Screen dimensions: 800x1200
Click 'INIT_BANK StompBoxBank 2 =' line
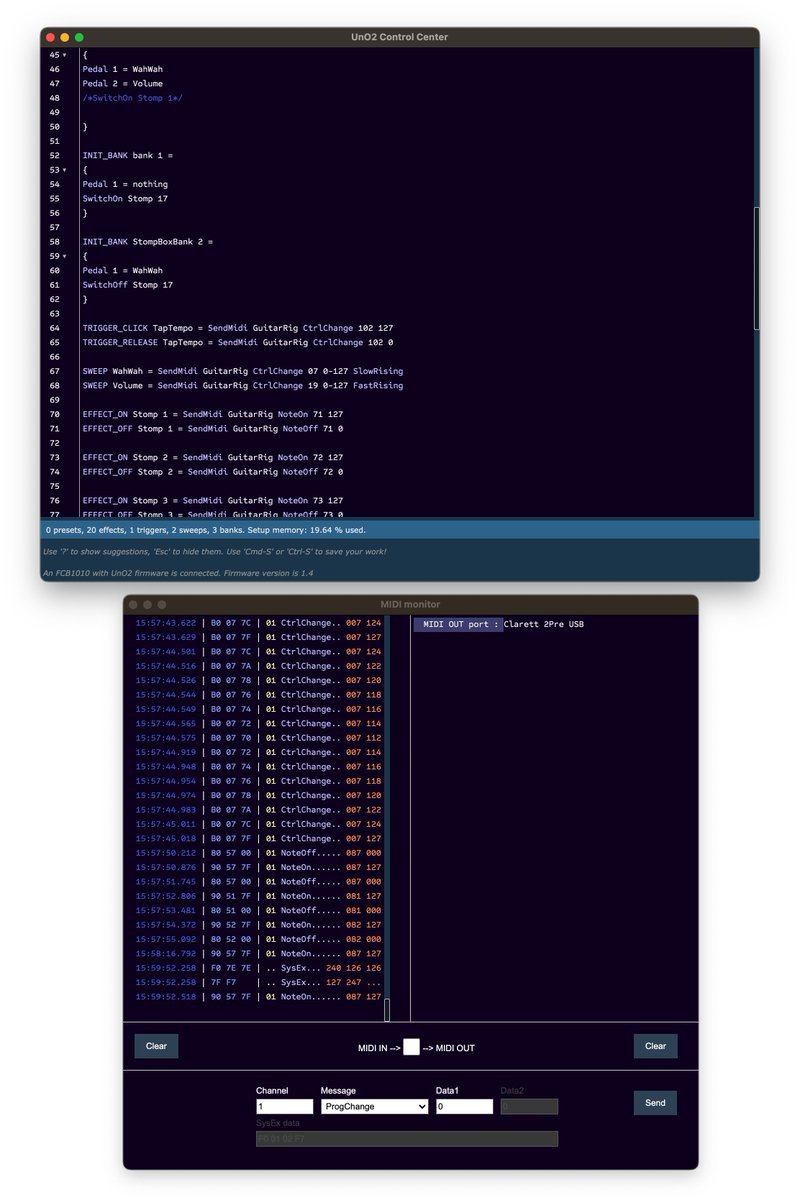pos(147,242)
